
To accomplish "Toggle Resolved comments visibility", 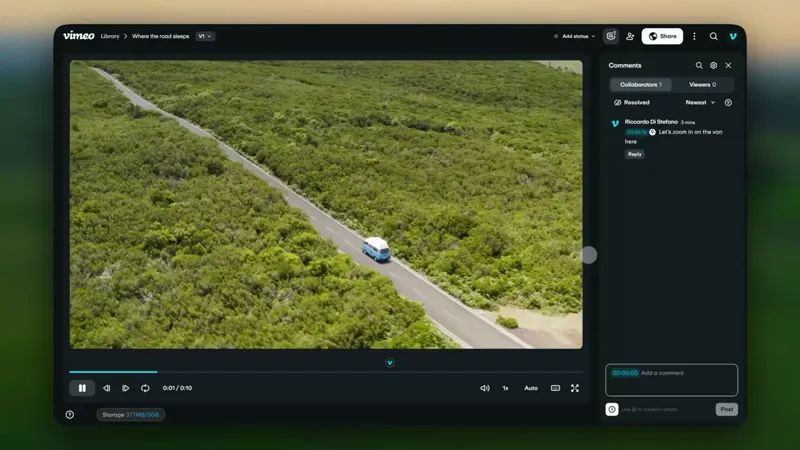I will tap(631, 102).
